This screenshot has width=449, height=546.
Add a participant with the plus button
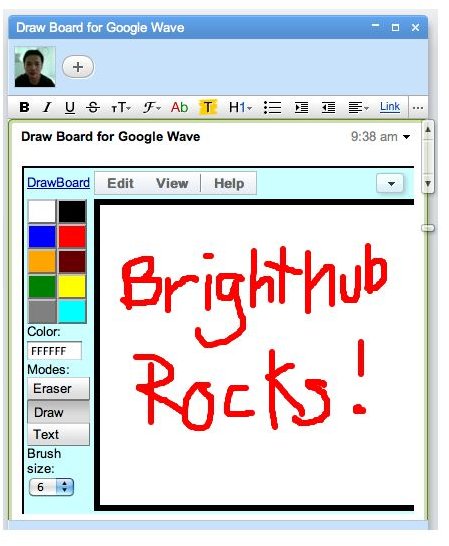pyautogui.click(x=78, y=67)
